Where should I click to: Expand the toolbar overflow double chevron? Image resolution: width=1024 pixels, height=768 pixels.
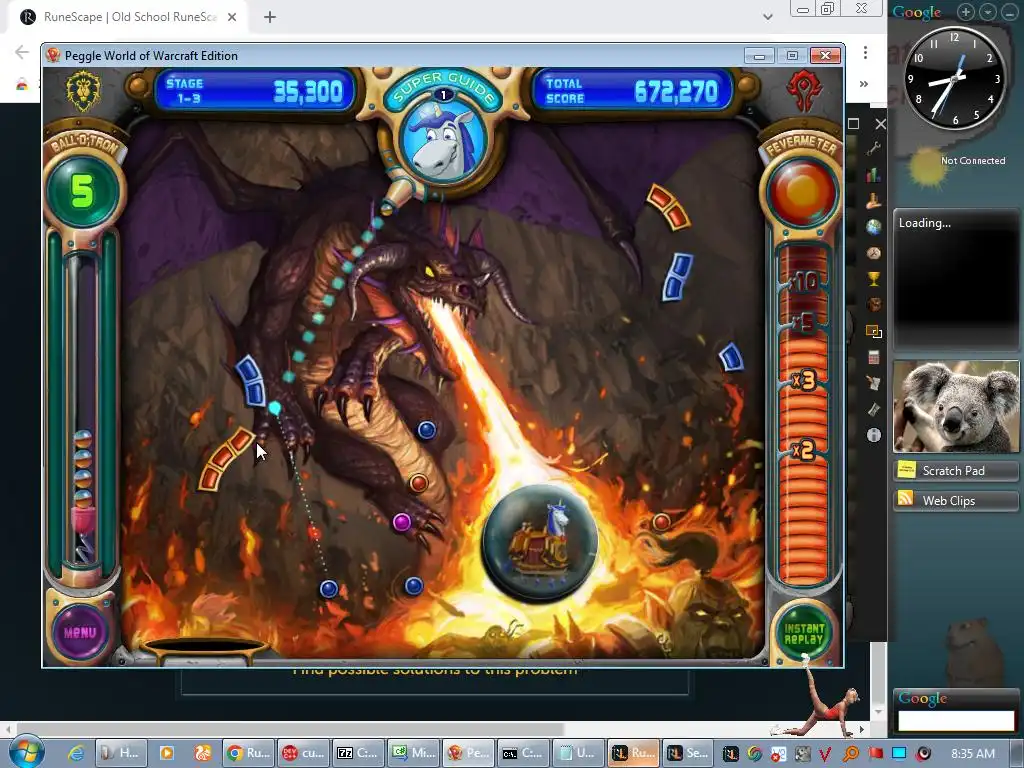[863, 84]
